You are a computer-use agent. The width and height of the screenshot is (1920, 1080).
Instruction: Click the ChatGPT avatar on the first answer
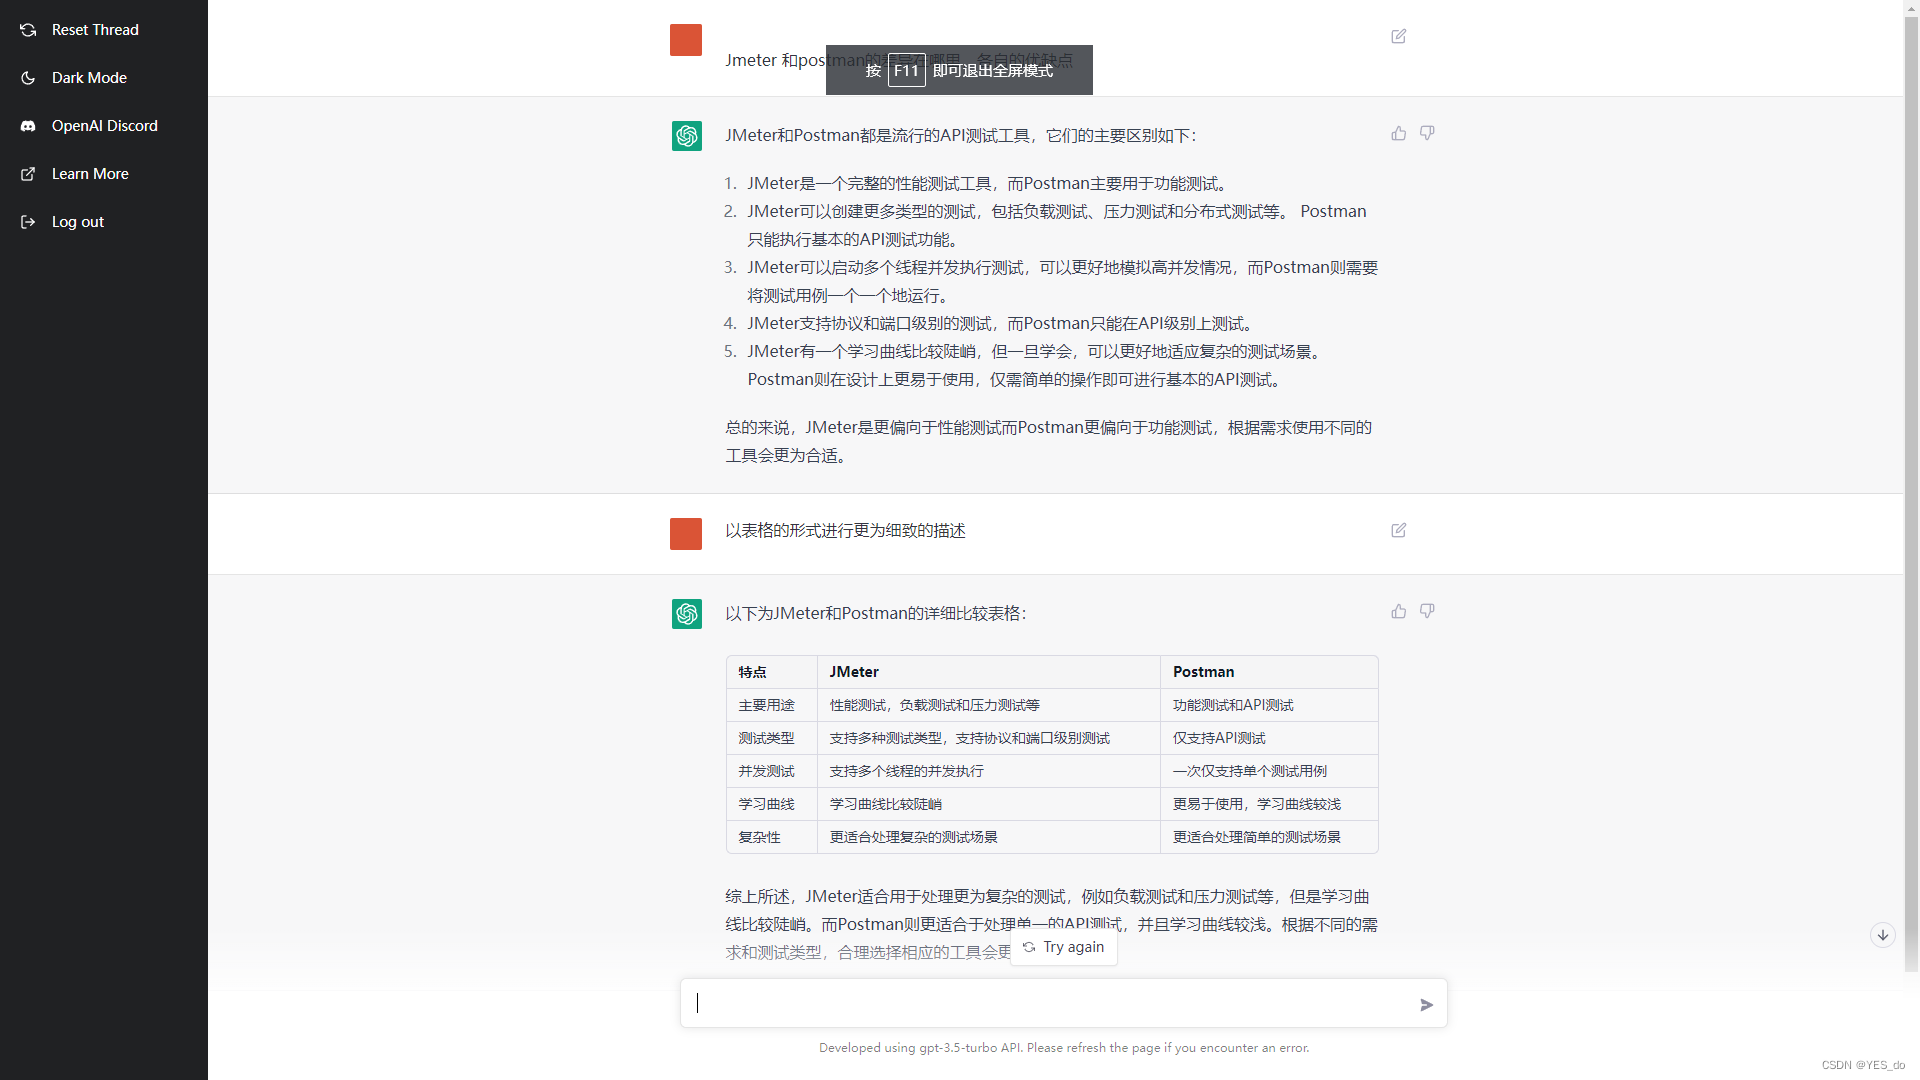pos(686,136)
